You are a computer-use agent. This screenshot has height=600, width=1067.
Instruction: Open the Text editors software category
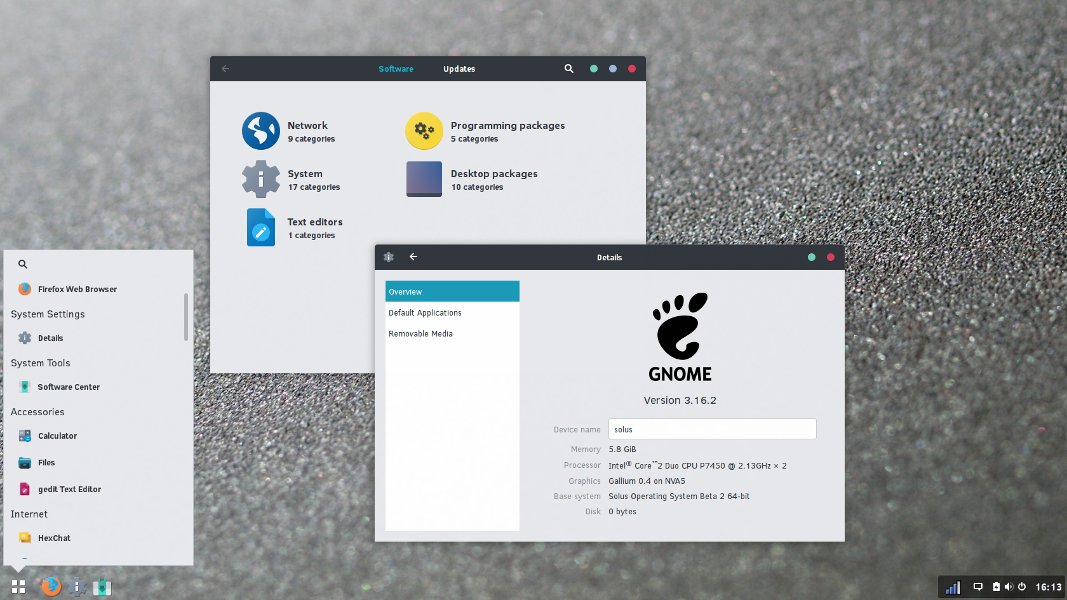pyautogui.click(x=292, y=227)
